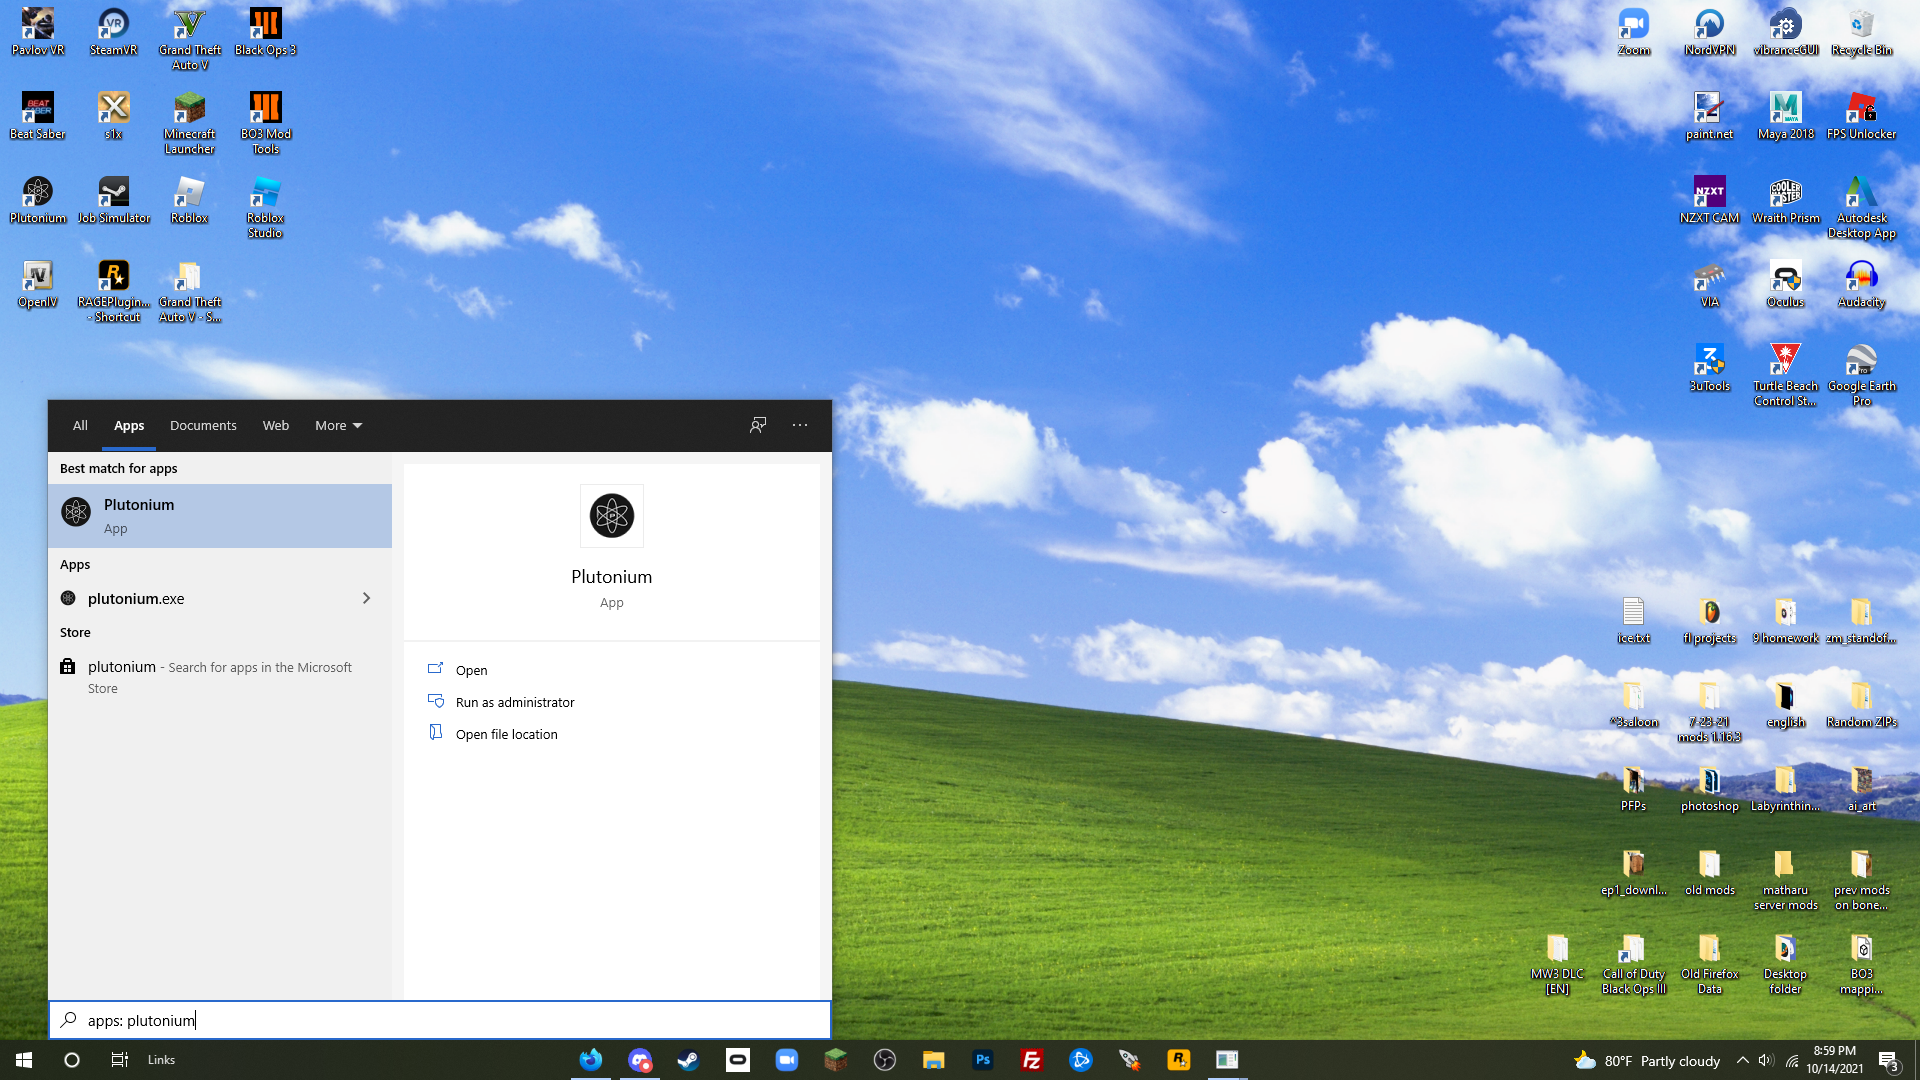Click the Plutonium preview logo
The height and width of the screenshot is (1080, 1920).
point(612,516)
